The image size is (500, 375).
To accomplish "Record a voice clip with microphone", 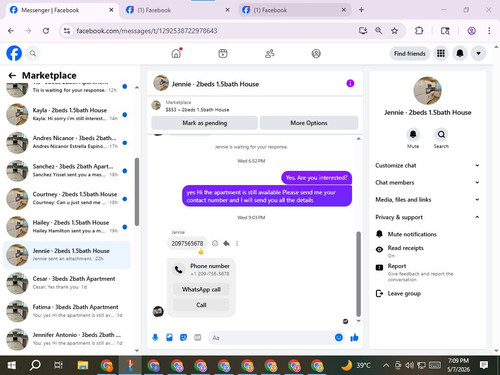I will pos(155,338).
